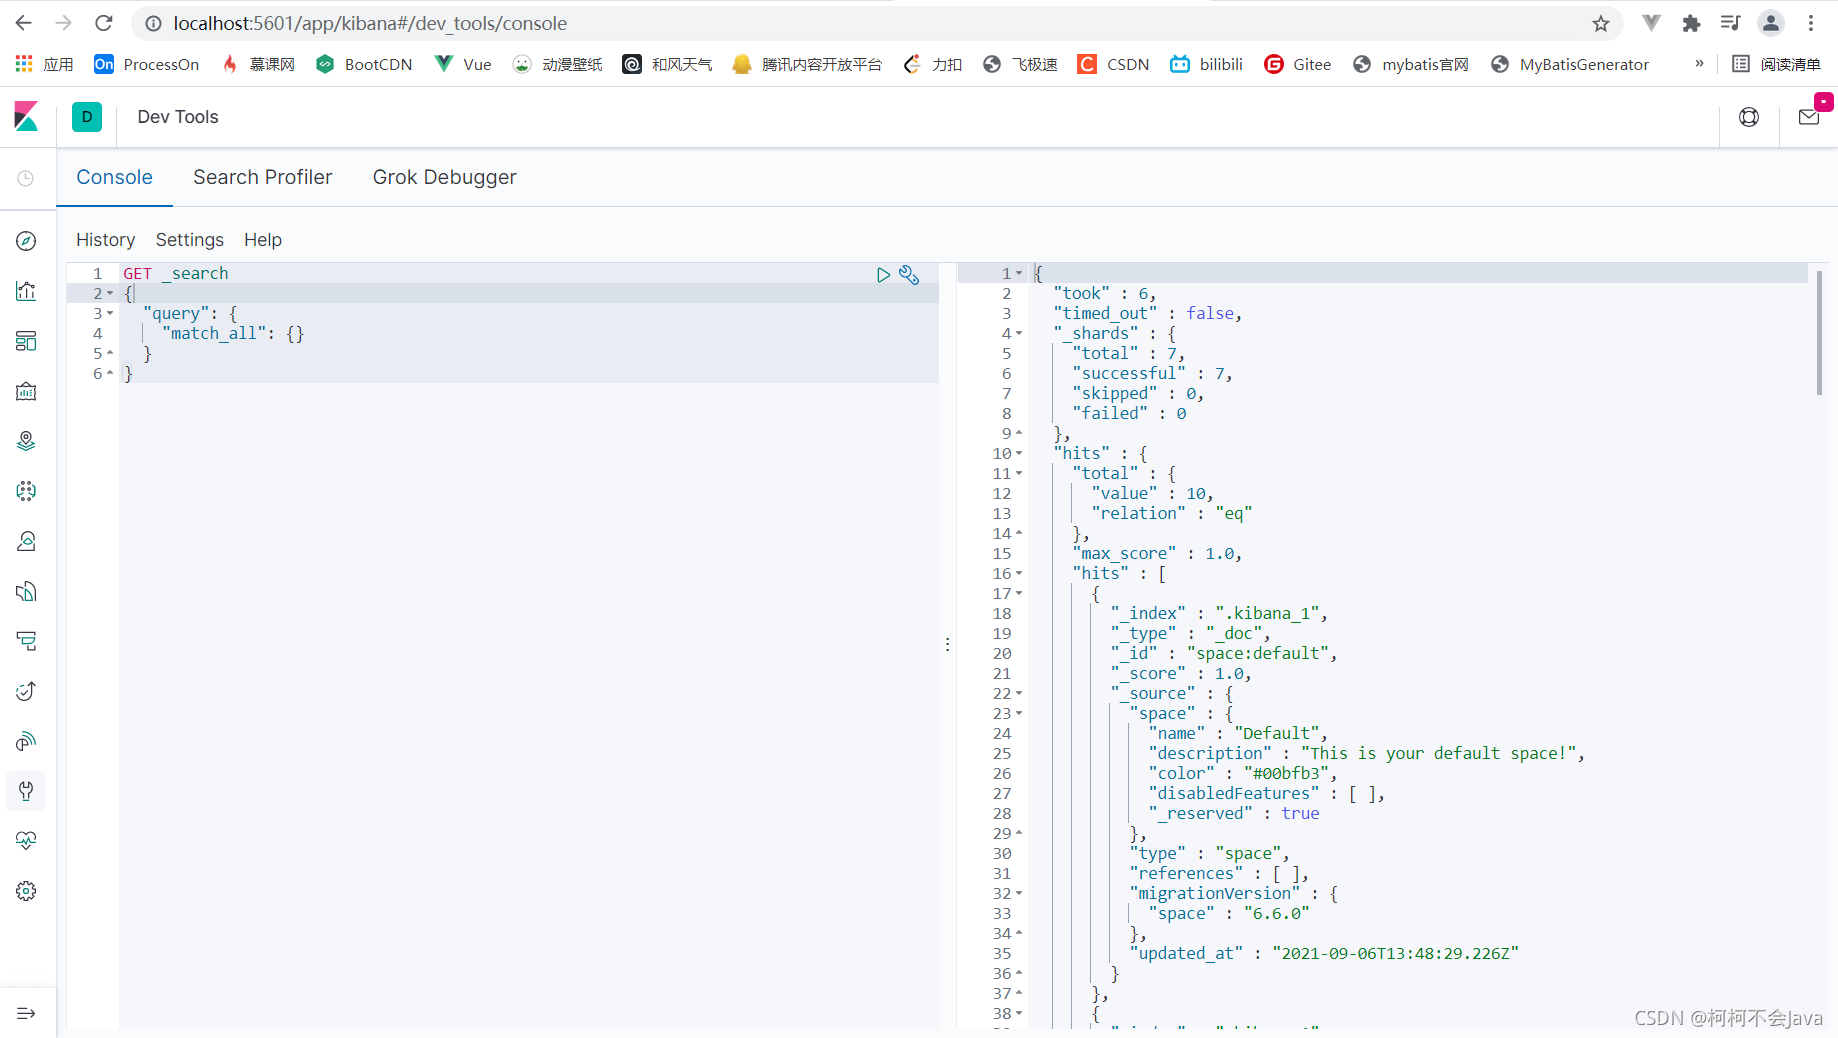Open the Machine Learning icon in sidebar
The height and width of the screenshot is (1038, 1838).
[x=27, y=491]
